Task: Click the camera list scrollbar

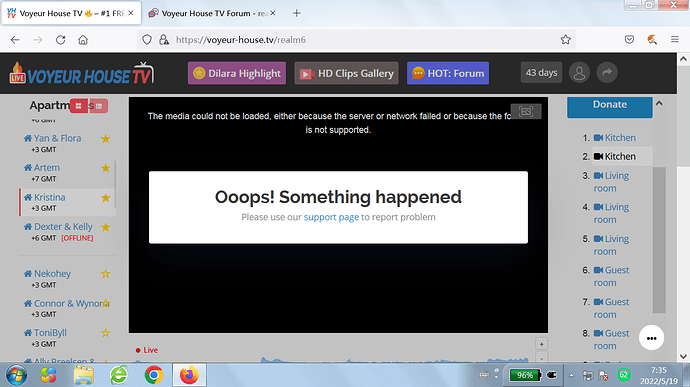Action: pyautogui.click(x=659, y=240)
